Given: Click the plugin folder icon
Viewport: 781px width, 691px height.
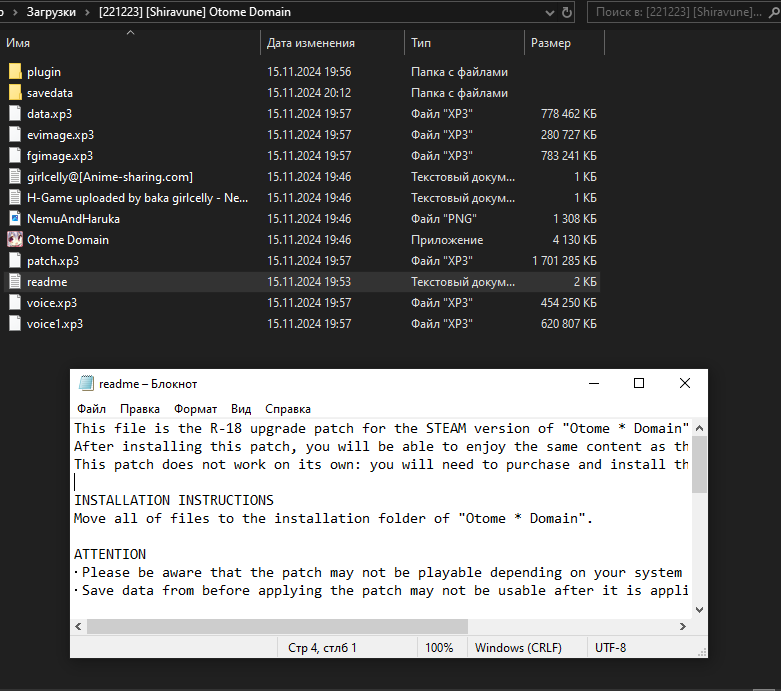Looking at the screenshot, I should pyautogui.click(x=15, y=72).
